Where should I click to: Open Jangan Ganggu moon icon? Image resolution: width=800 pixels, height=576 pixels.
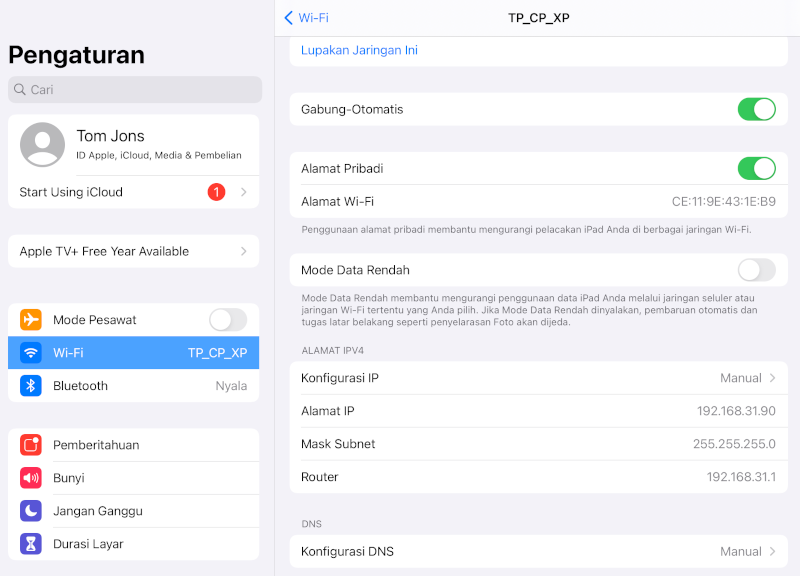click(31, 511)
